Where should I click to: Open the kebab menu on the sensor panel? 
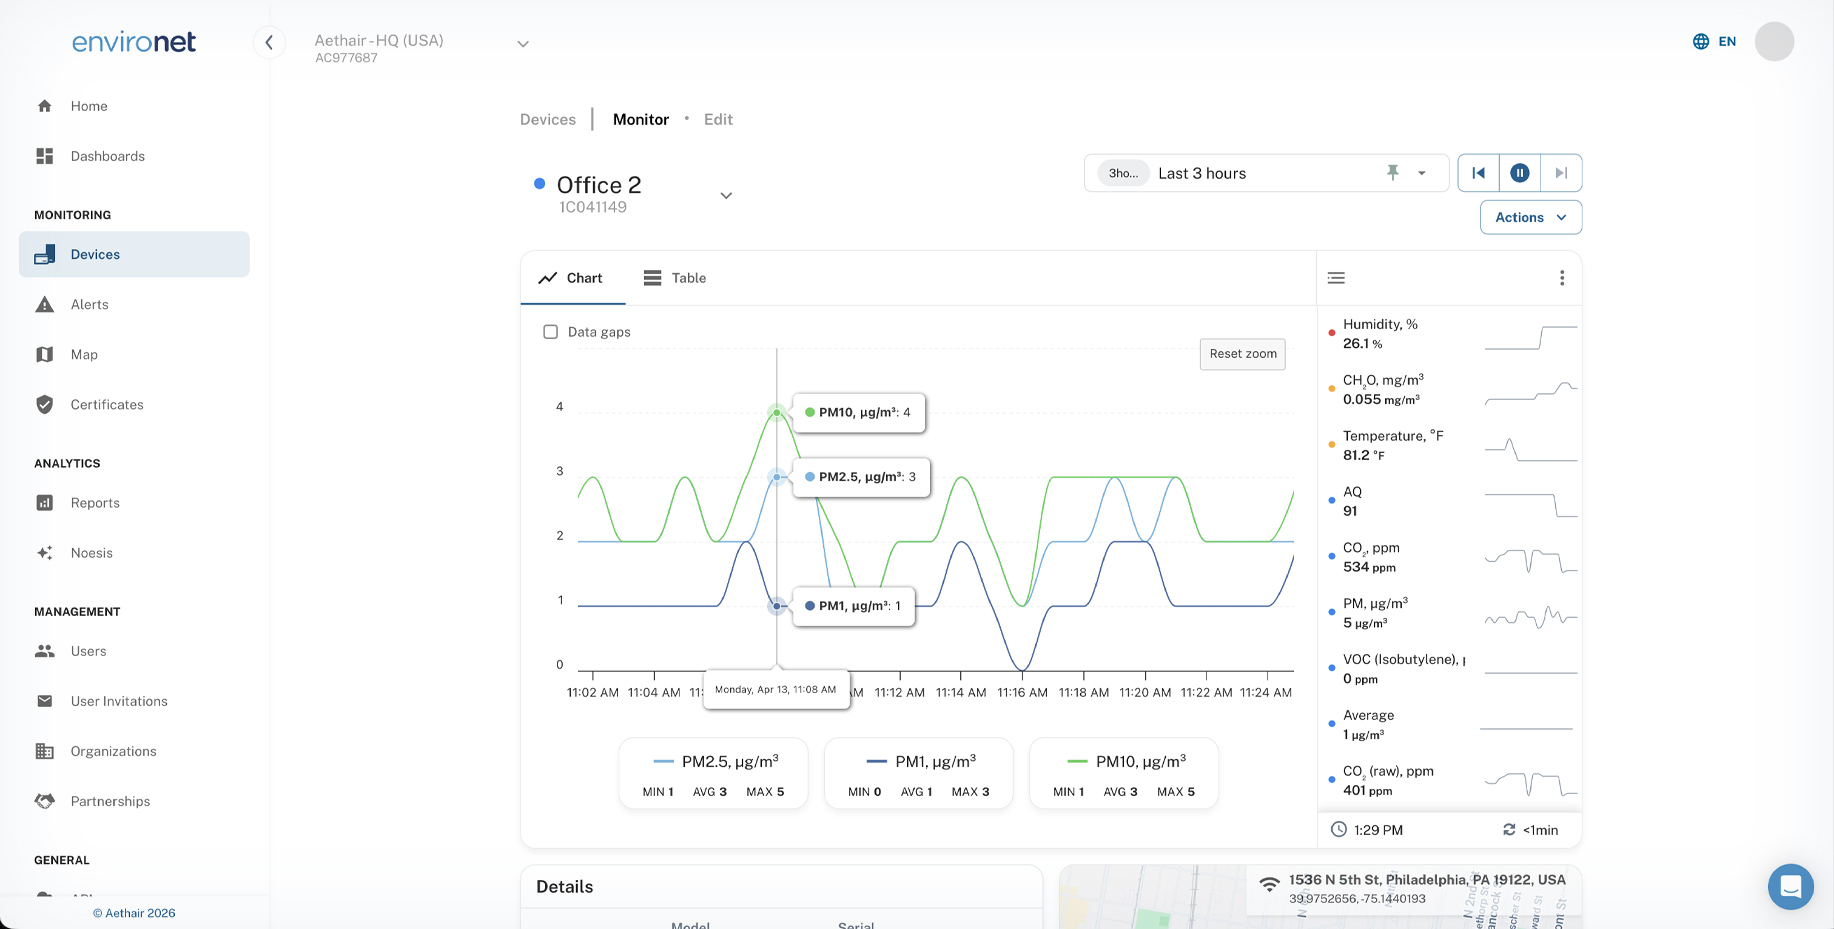coord(1562,277)
